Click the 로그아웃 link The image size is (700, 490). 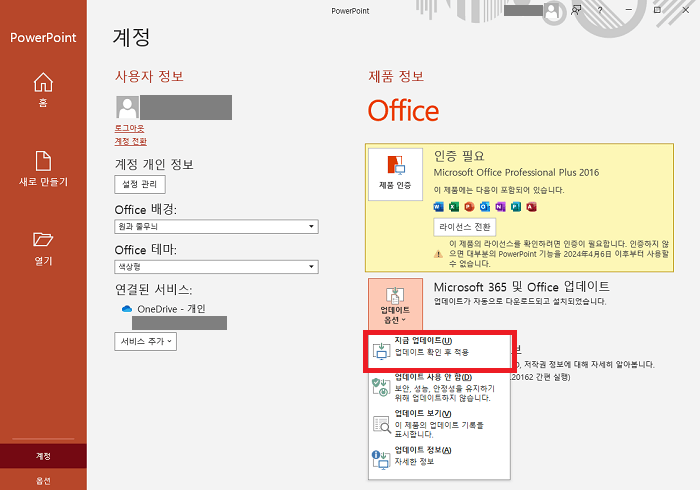point(129,129)
